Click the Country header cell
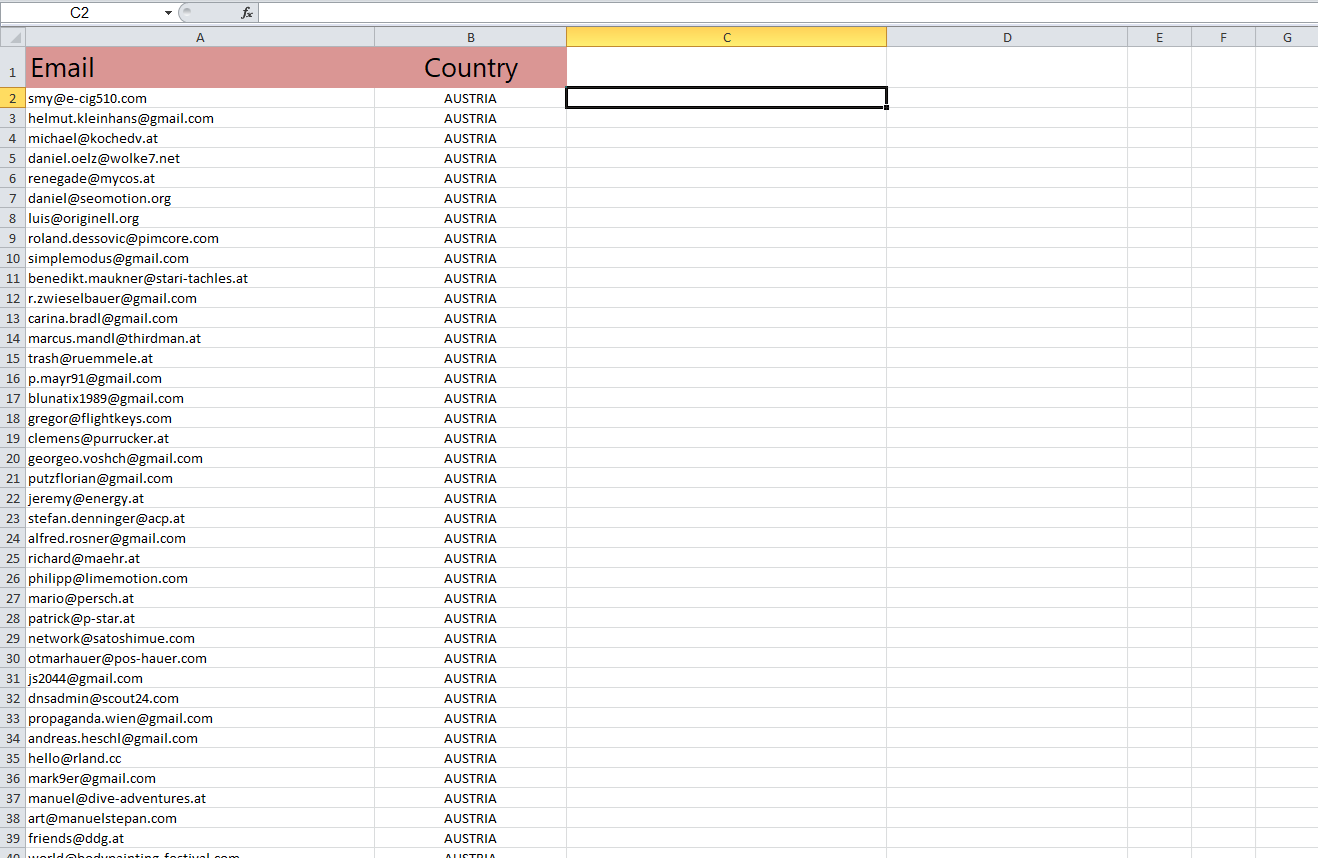 [x=470, y=67]
